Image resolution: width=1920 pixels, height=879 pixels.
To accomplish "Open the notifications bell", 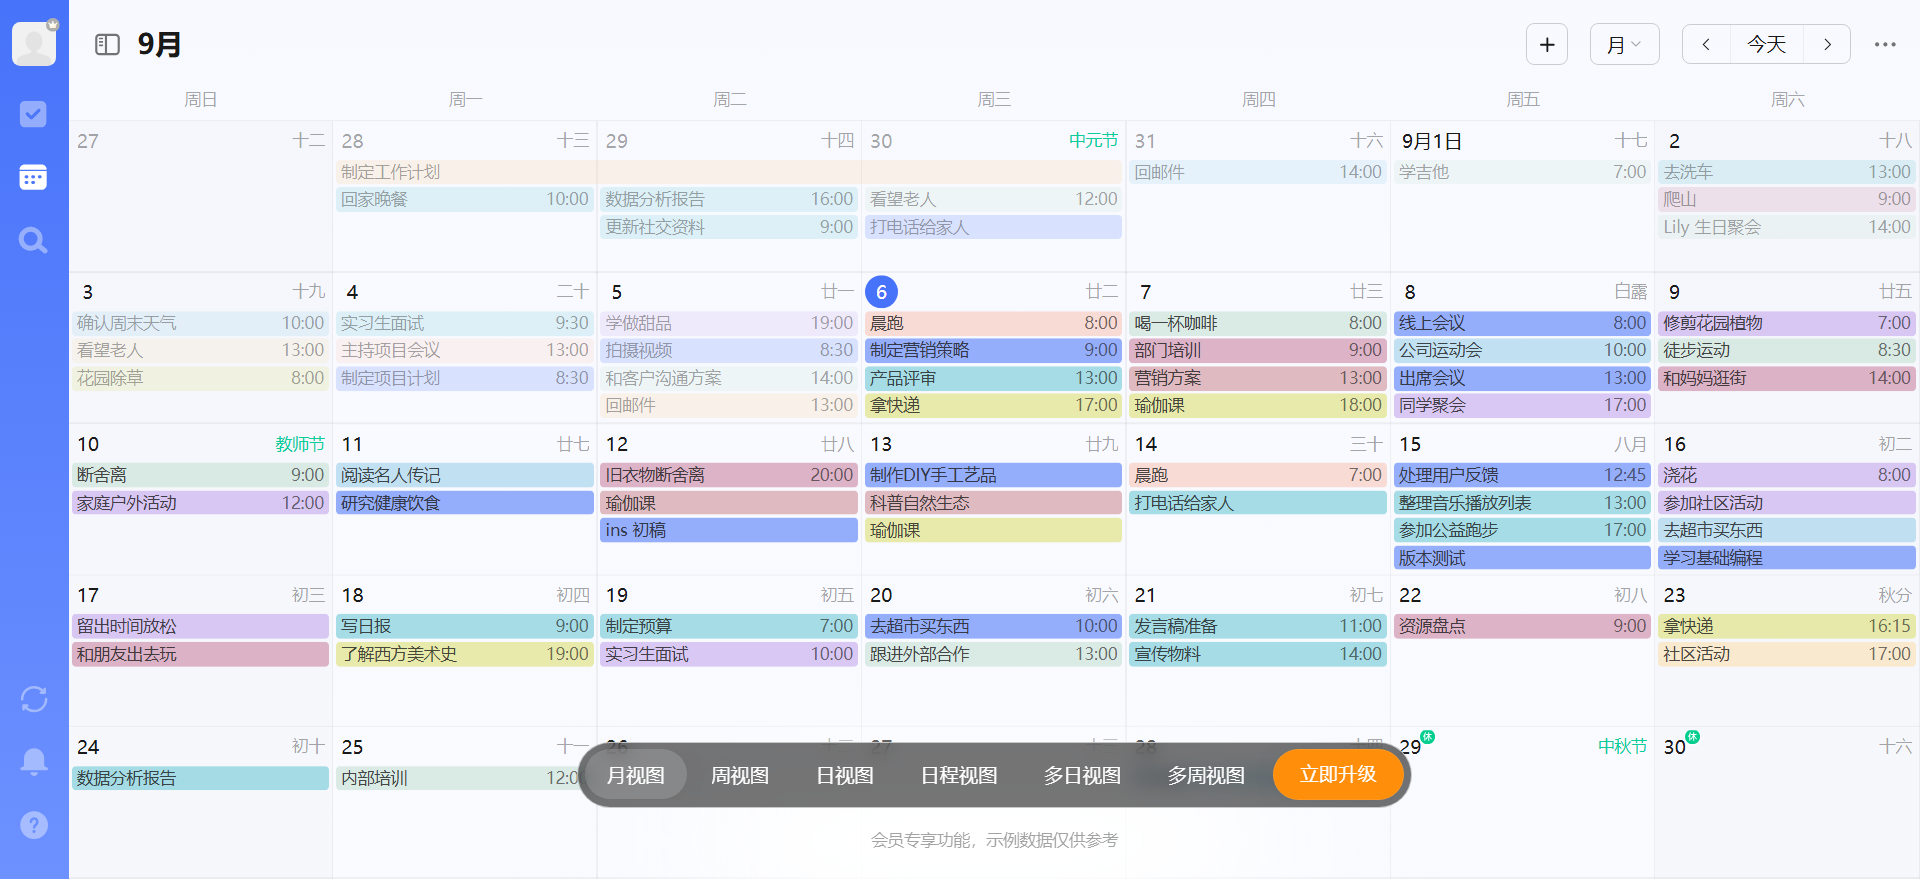I will click(x=34, y=762).
